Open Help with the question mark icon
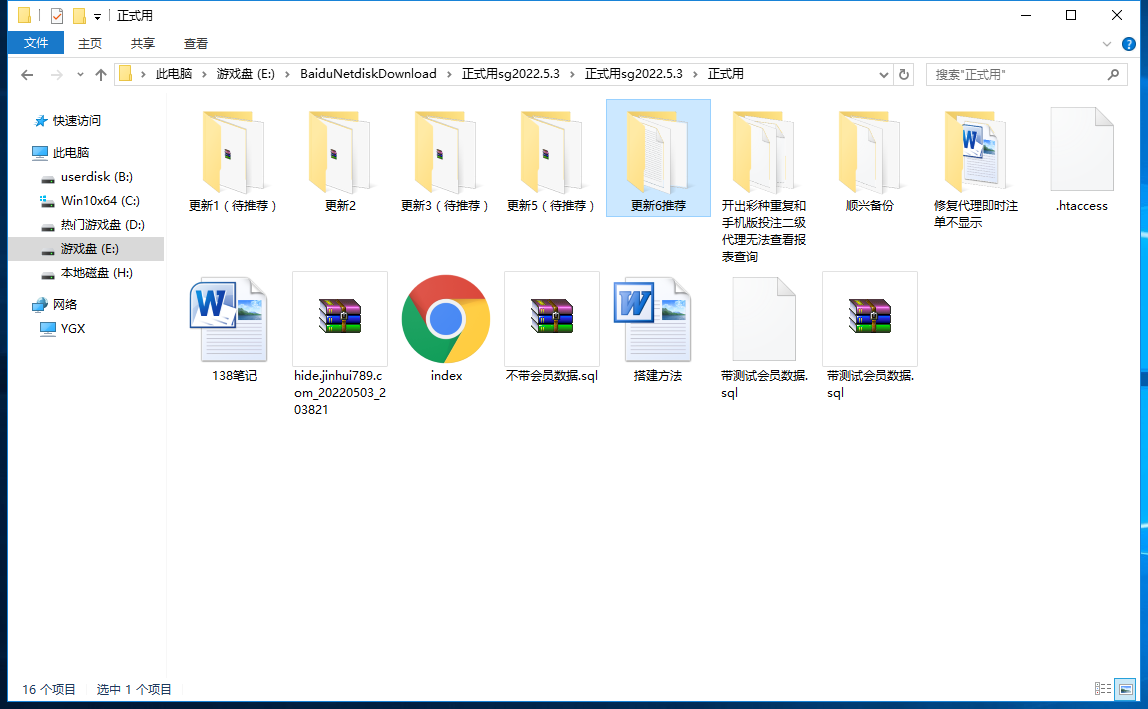The image size is (1148, 709). [x=1129, y=44]
